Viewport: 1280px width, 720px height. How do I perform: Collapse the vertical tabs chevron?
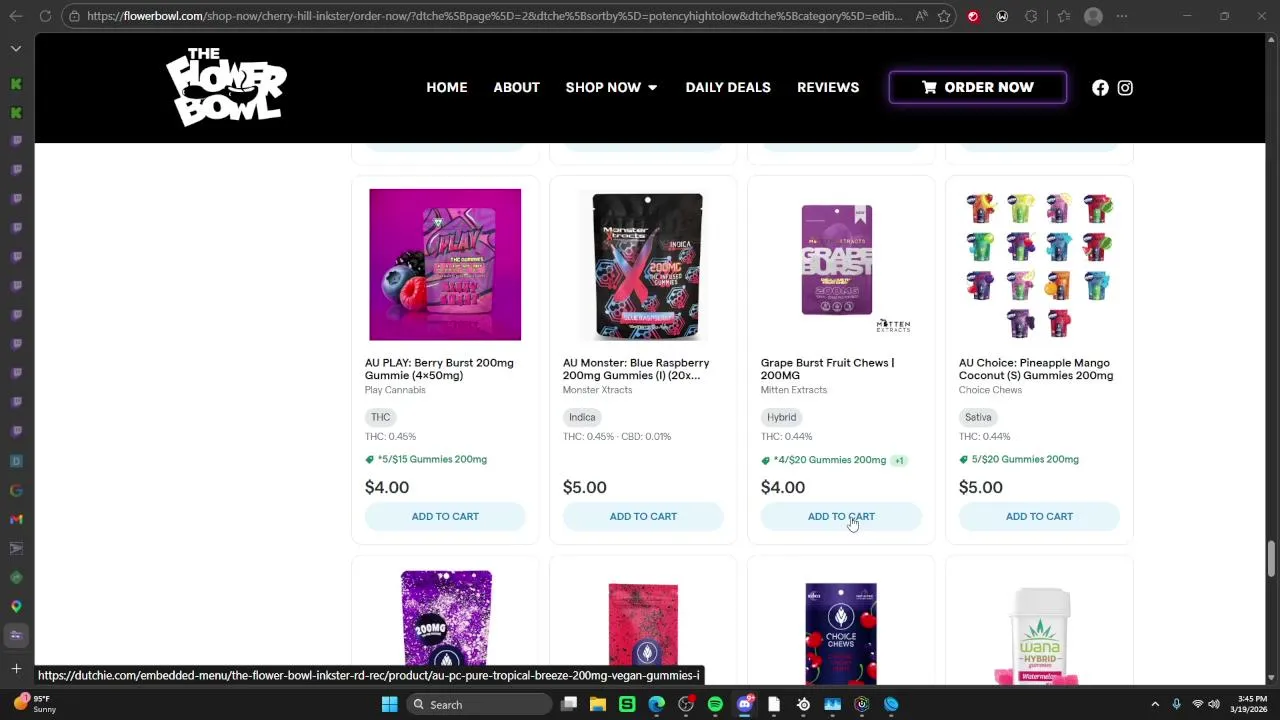click(16, 48)
